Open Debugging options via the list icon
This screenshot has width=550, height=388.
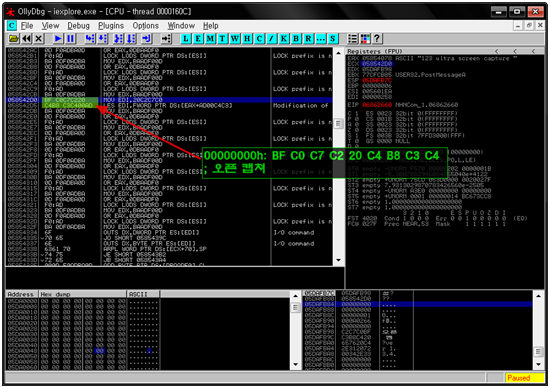coord(353,39)
